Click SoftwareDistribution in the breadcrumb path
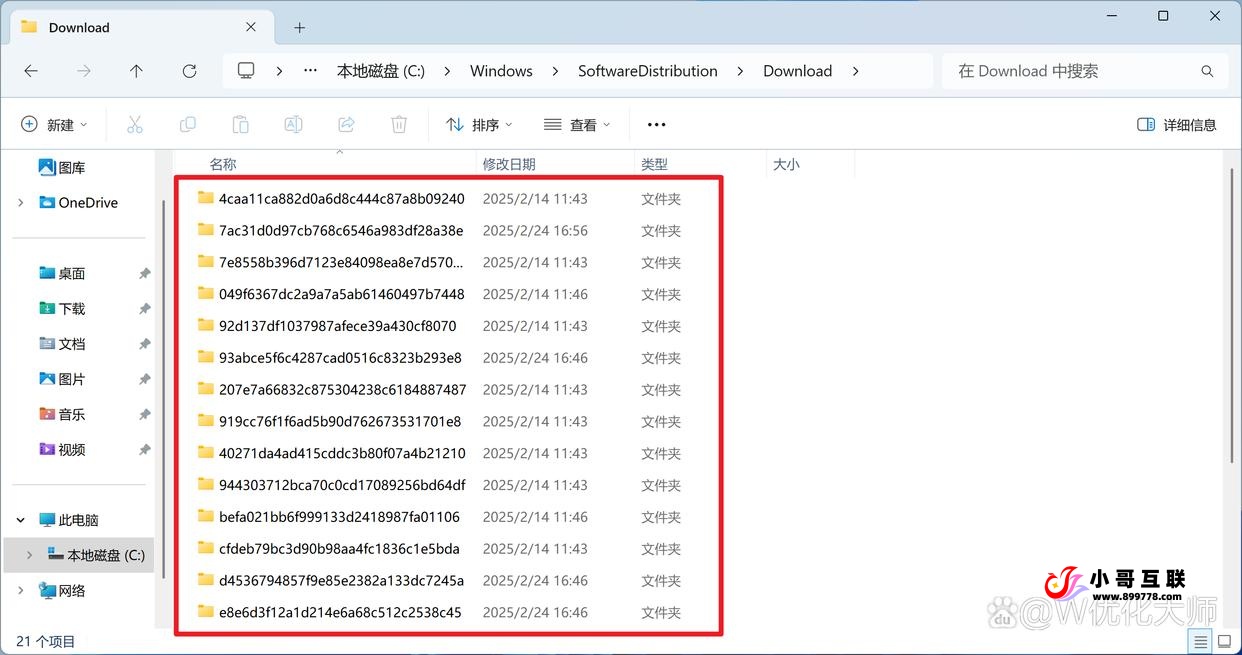The height and width of the screenshot is (655, 1242). click(x=647, y=70)
